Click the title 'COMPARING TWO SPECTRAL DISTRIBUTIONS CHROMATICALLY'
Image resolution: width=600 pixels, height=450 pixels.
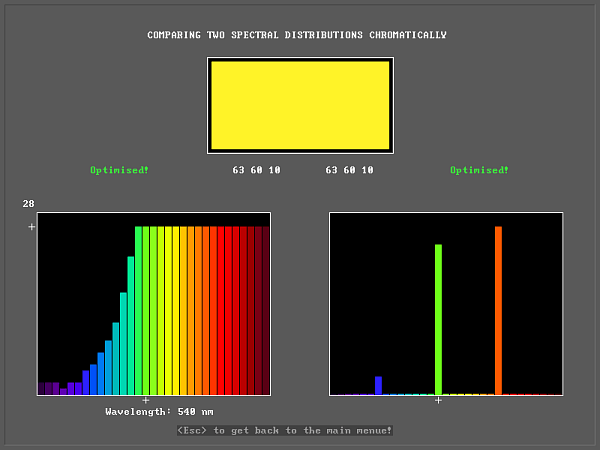(297, 35)
